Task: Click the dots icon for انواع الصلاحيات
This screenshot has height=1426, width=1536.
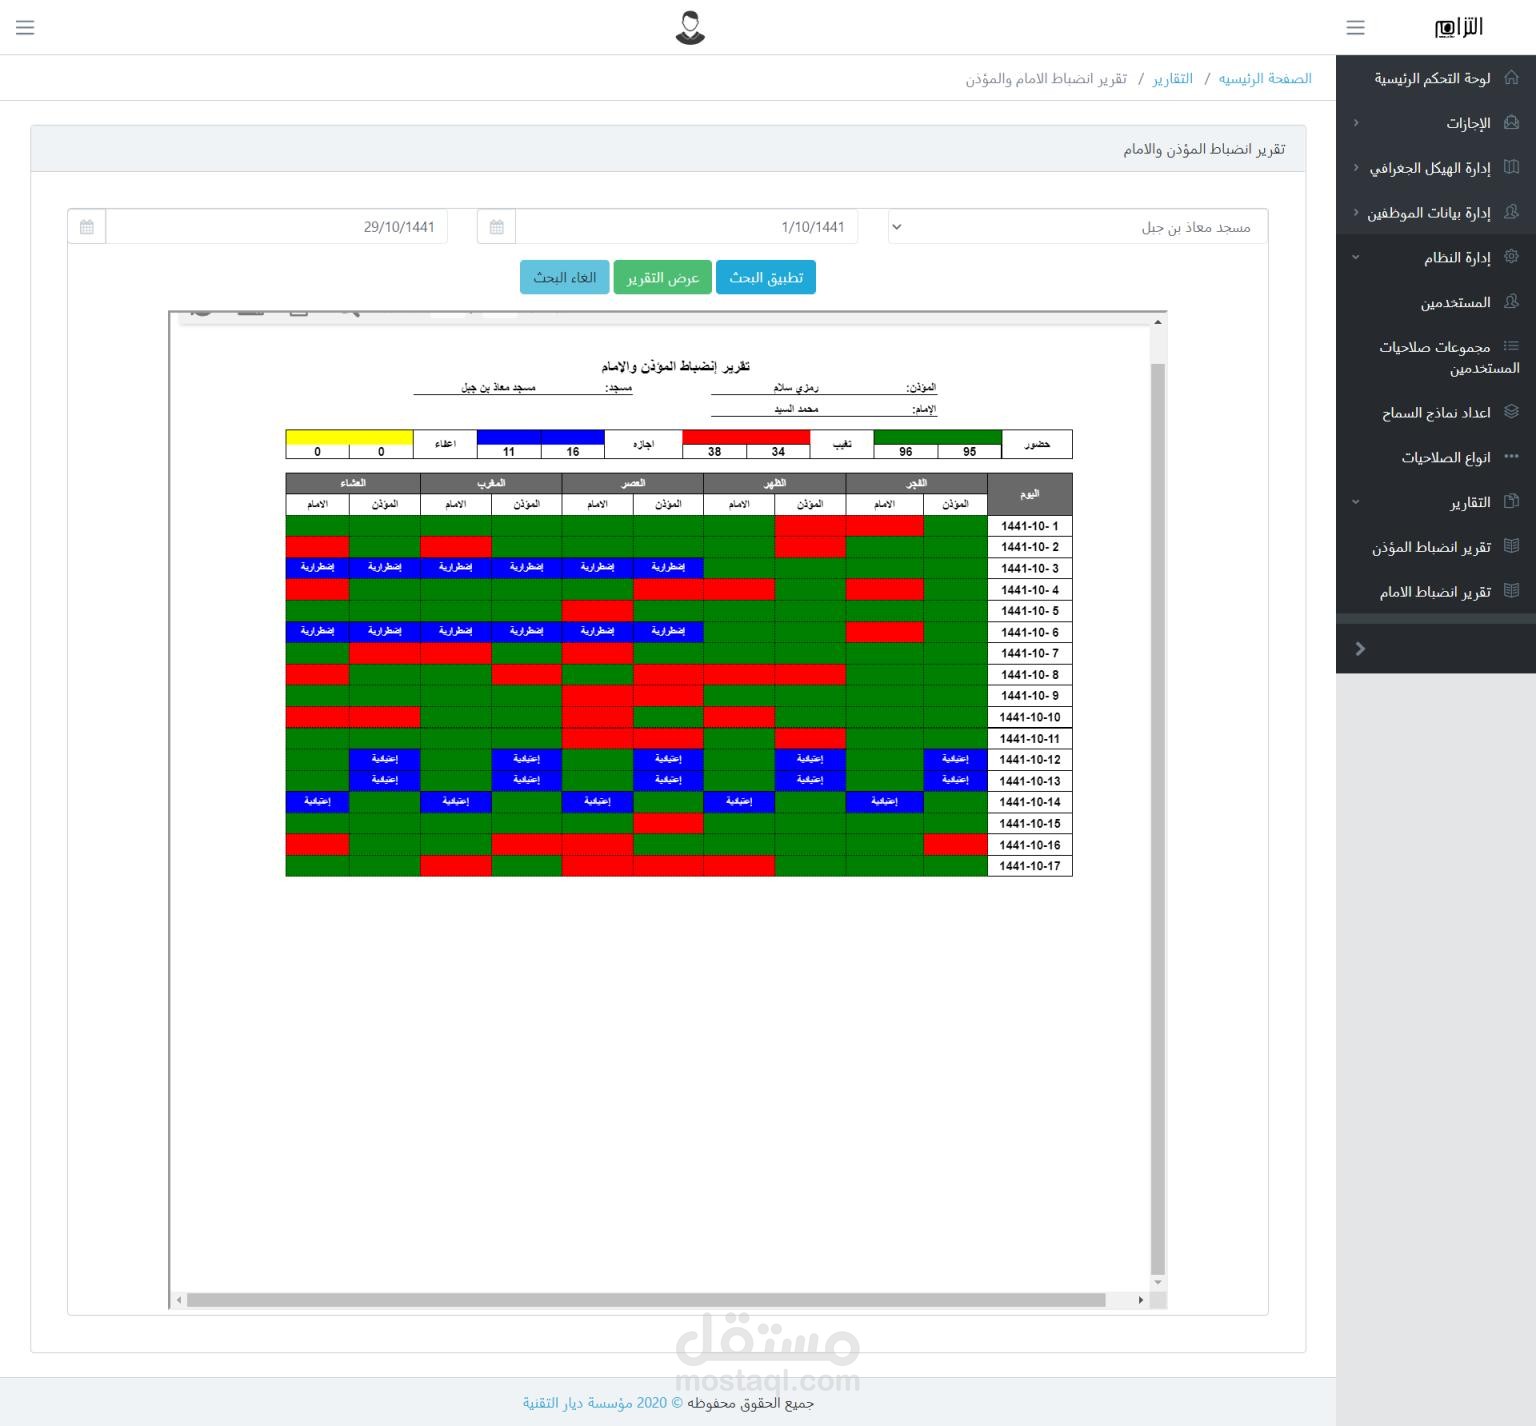Action: pos(1511,457)
